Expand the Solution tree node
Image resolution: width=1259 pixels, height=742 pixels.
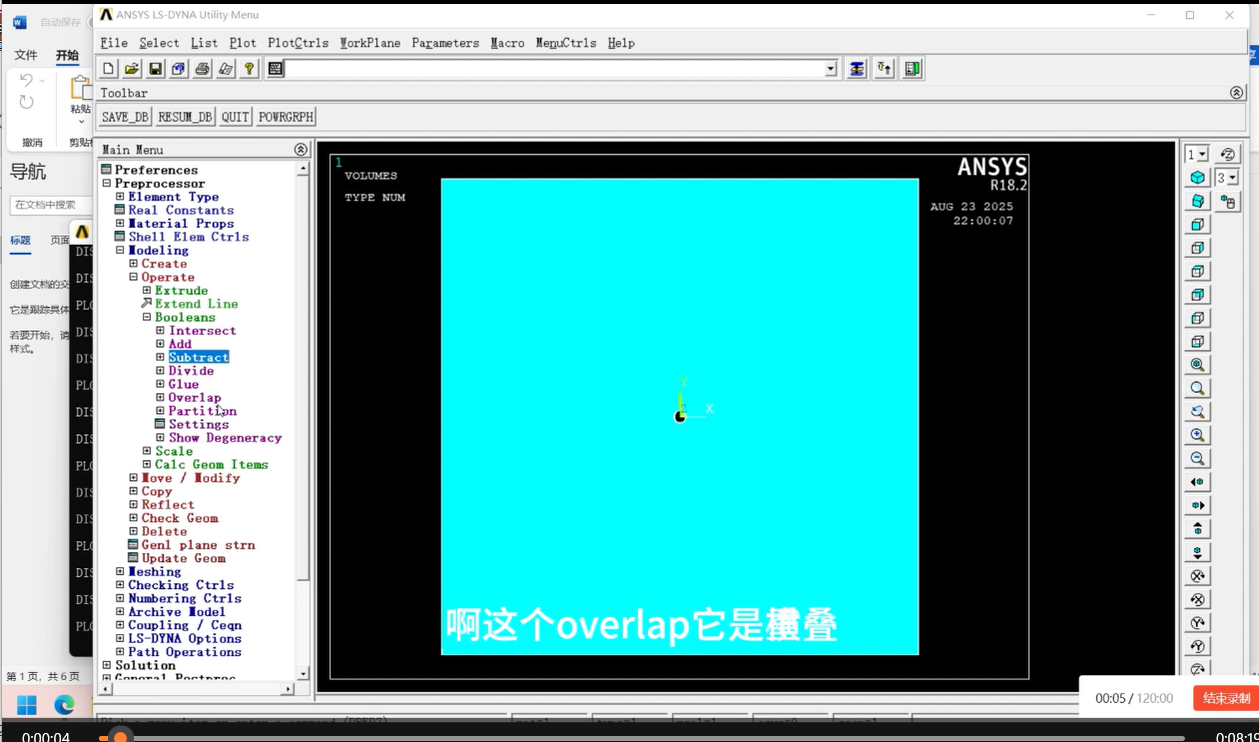(107, 666)
